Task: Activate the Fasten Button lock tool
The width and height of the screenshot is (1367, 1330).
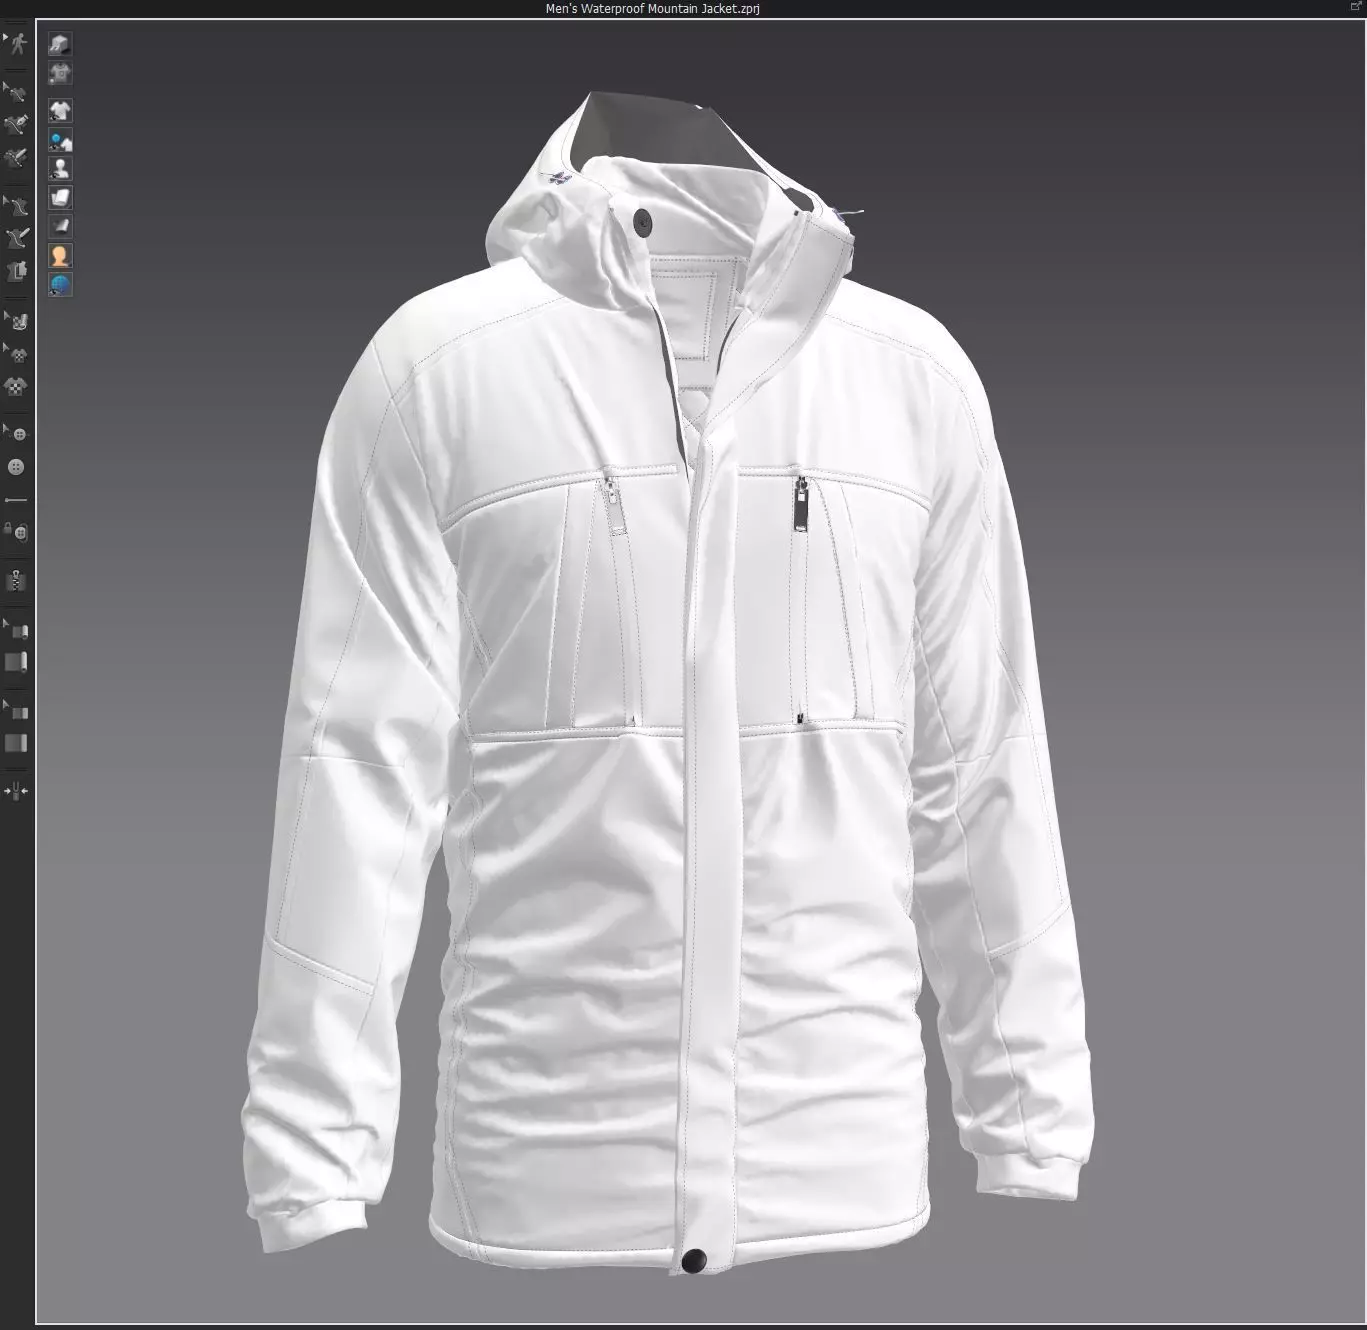Action: coord(16,531)
